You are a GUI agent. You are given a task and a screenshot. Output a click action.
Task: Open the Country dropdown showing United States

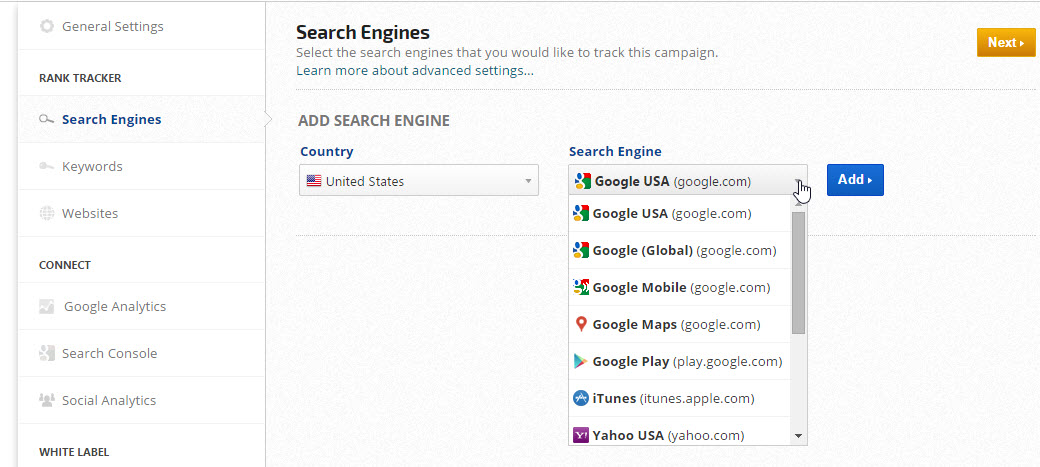(419, 181)
